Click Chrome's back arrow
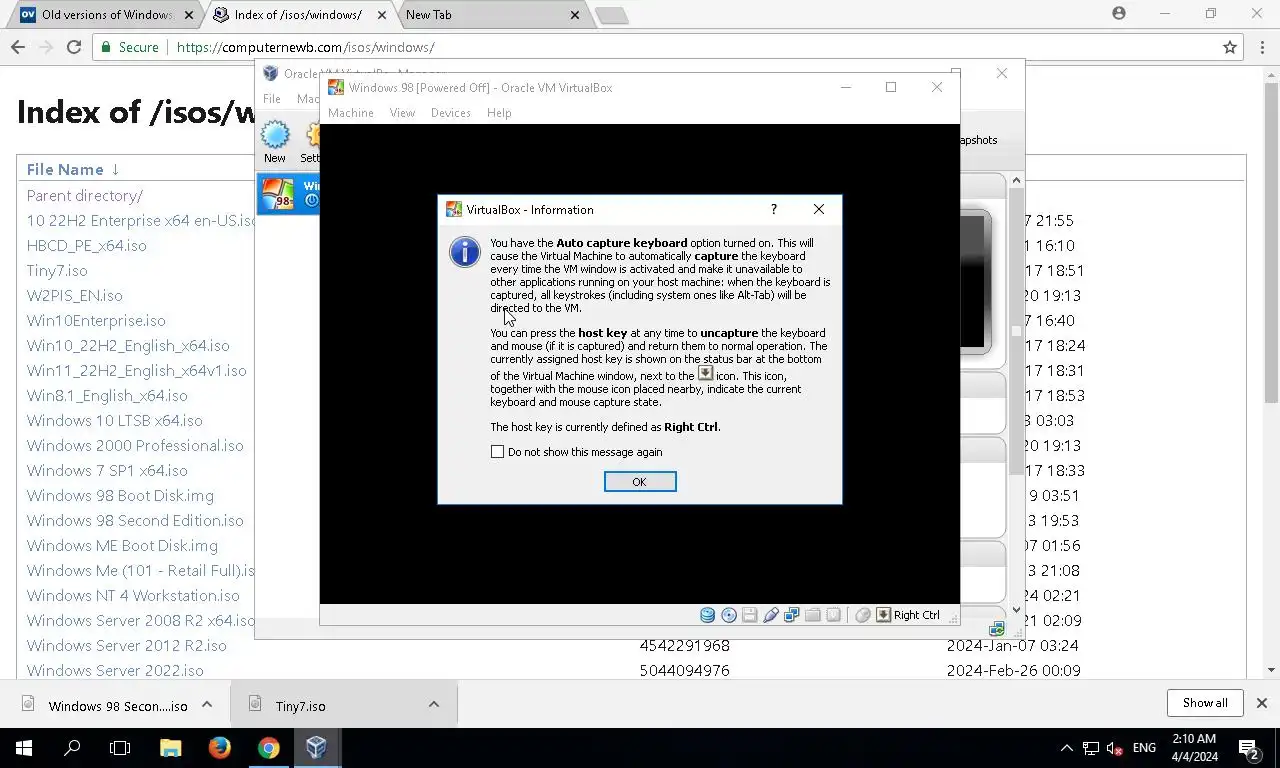 coord(18,47)
